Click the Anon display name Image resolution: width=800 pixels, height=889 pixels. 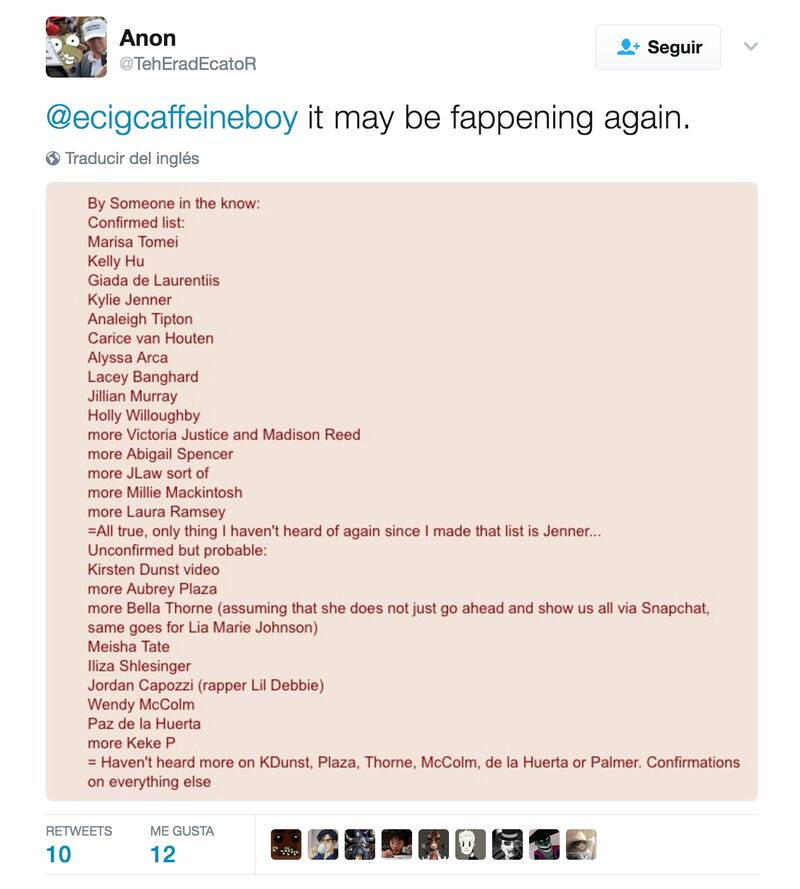[147, 38]
